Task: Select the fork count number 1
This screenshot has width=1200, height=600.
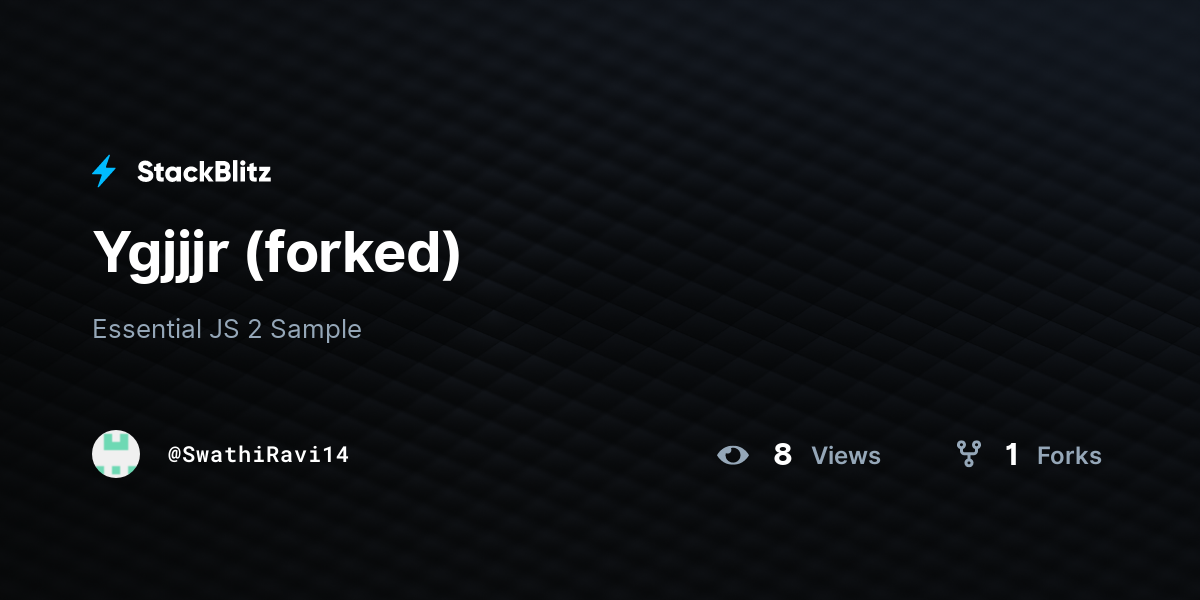Action: (1012, 455)
